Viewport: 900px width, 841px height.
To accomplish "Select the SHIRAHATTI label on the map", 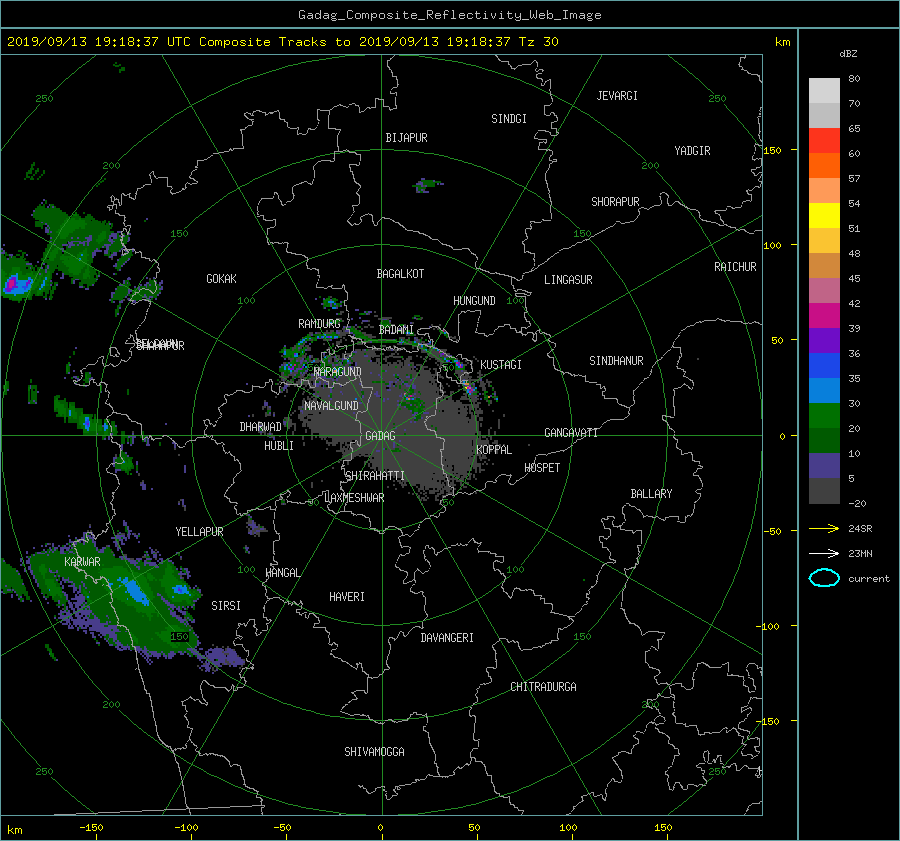I will point(375,476).
